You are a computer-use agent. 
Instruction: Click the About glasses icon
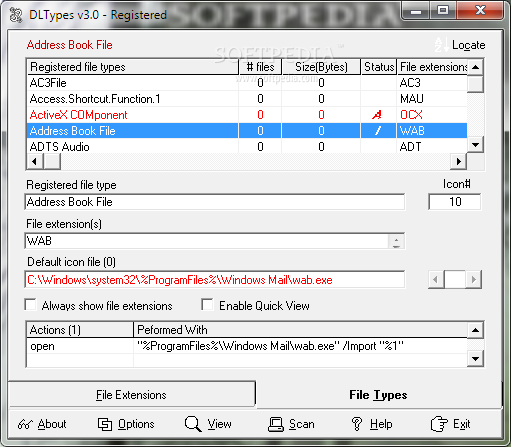(x=25, y=424)
